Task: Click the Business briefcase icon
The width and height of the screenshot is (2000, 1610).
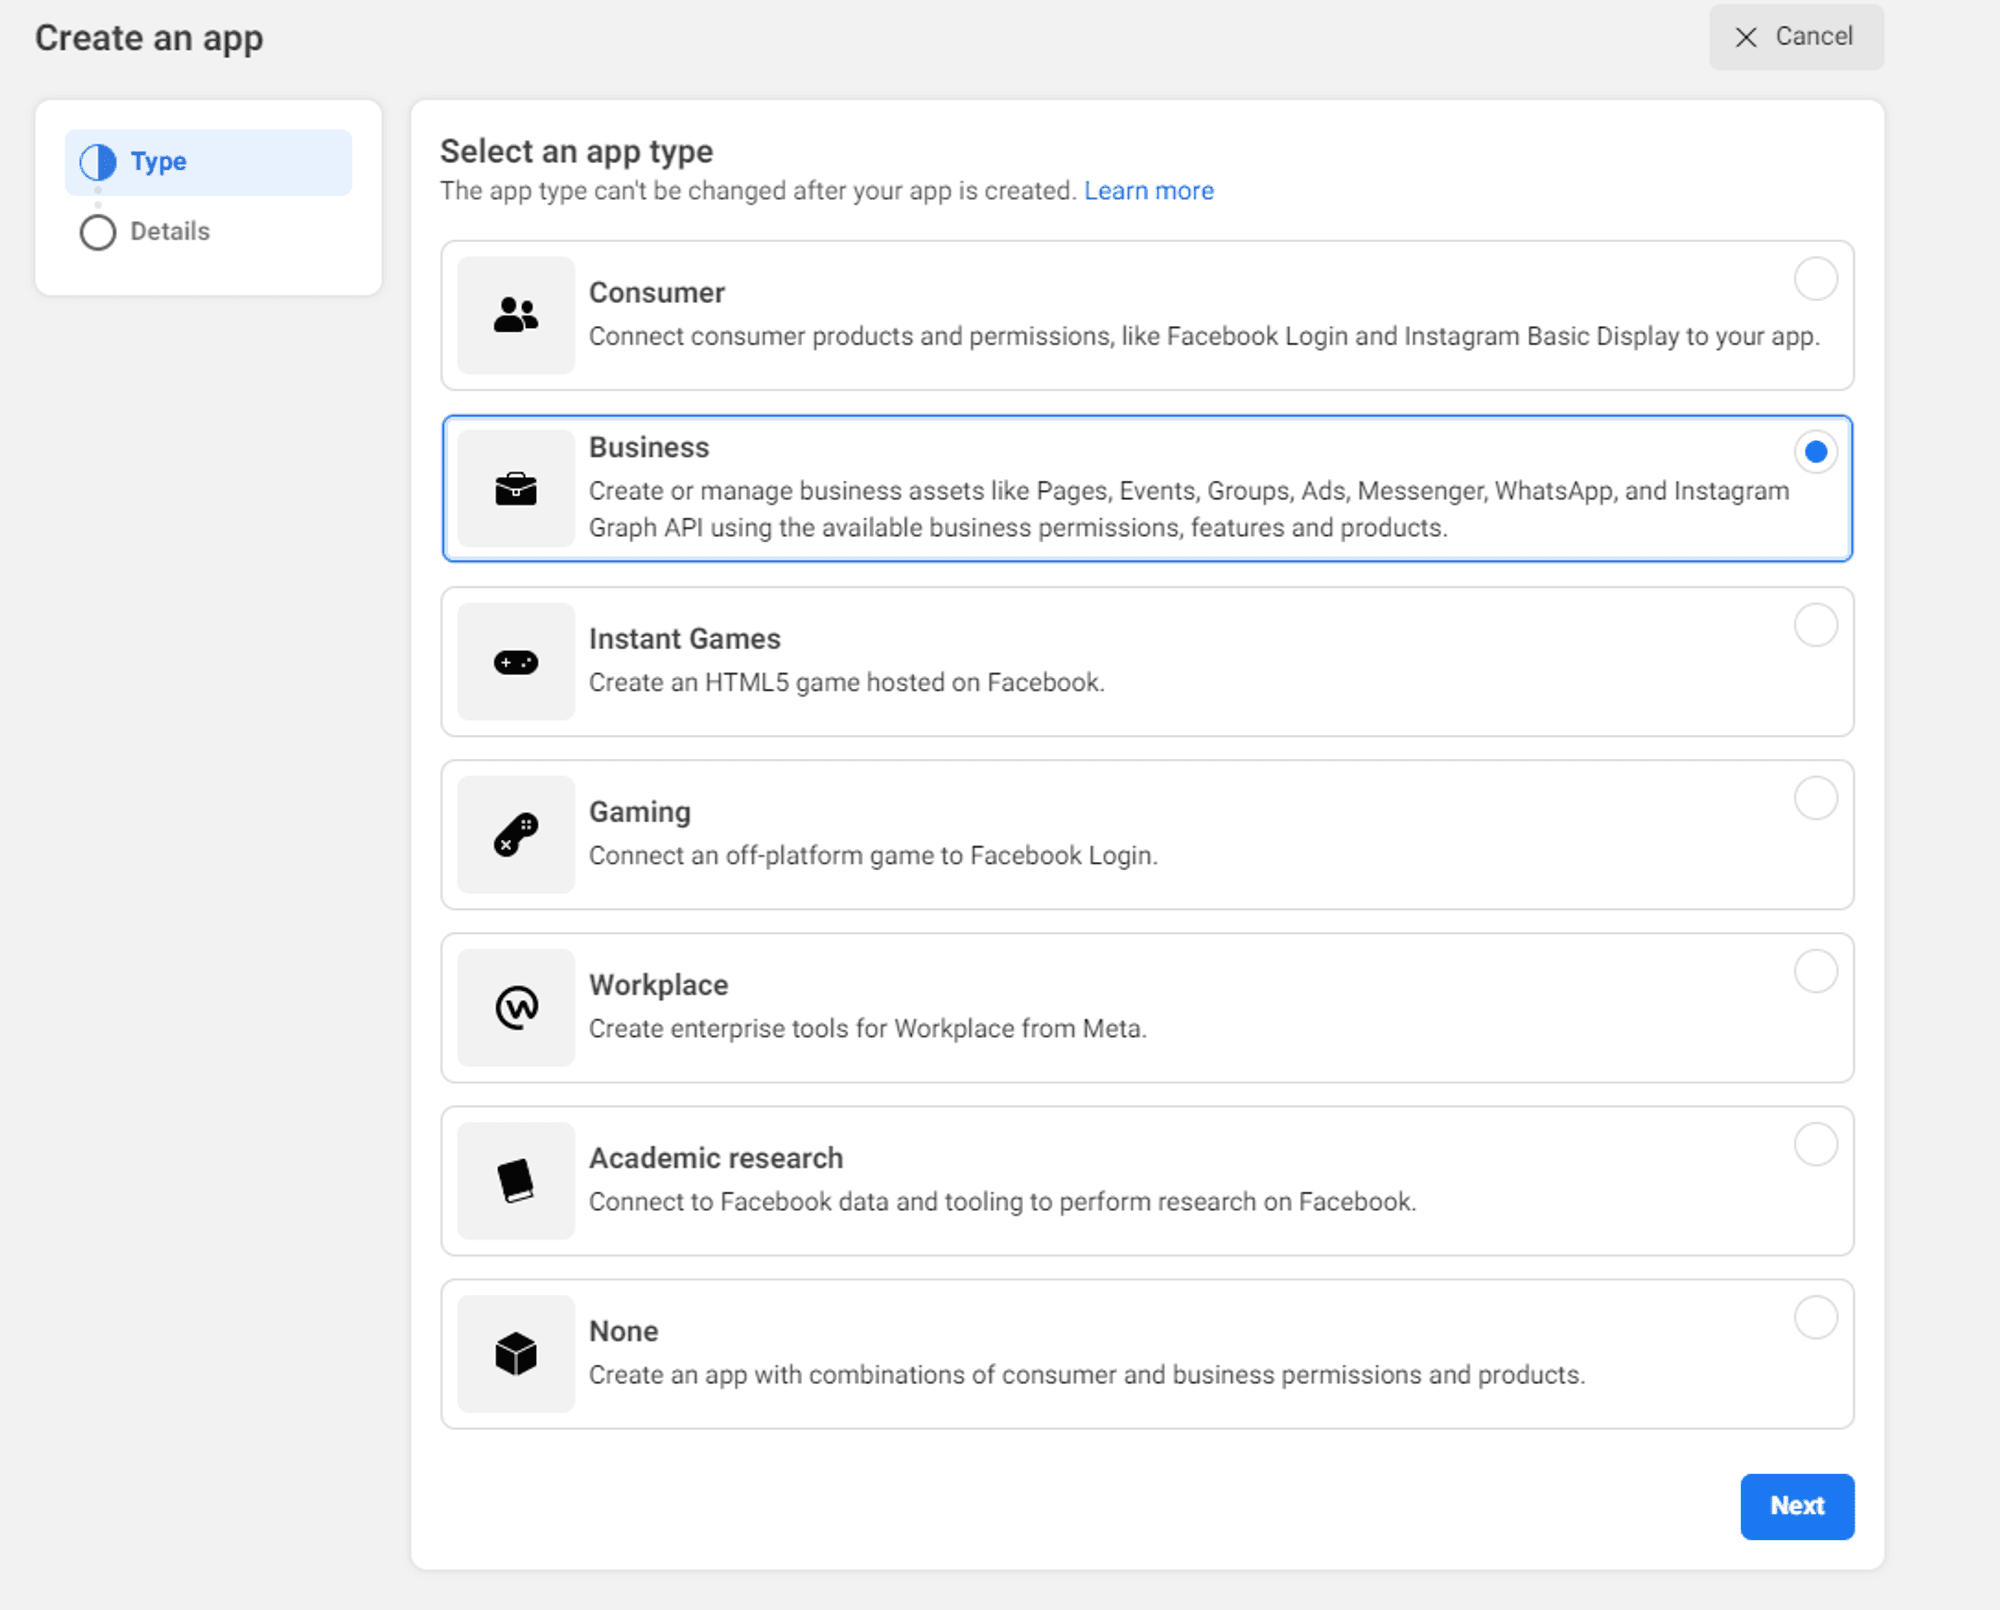Action: pos(515,488)
